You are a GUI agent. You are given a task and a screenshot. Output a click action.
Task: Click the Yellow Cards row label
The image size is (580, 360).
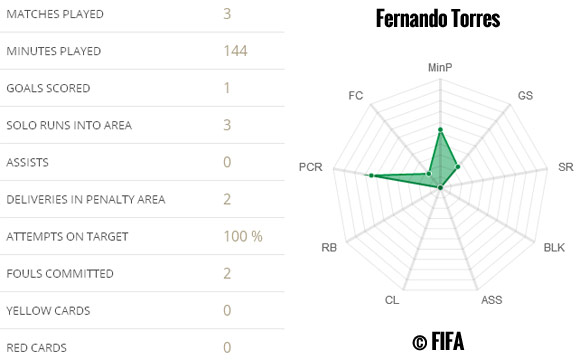coord(48,310)
